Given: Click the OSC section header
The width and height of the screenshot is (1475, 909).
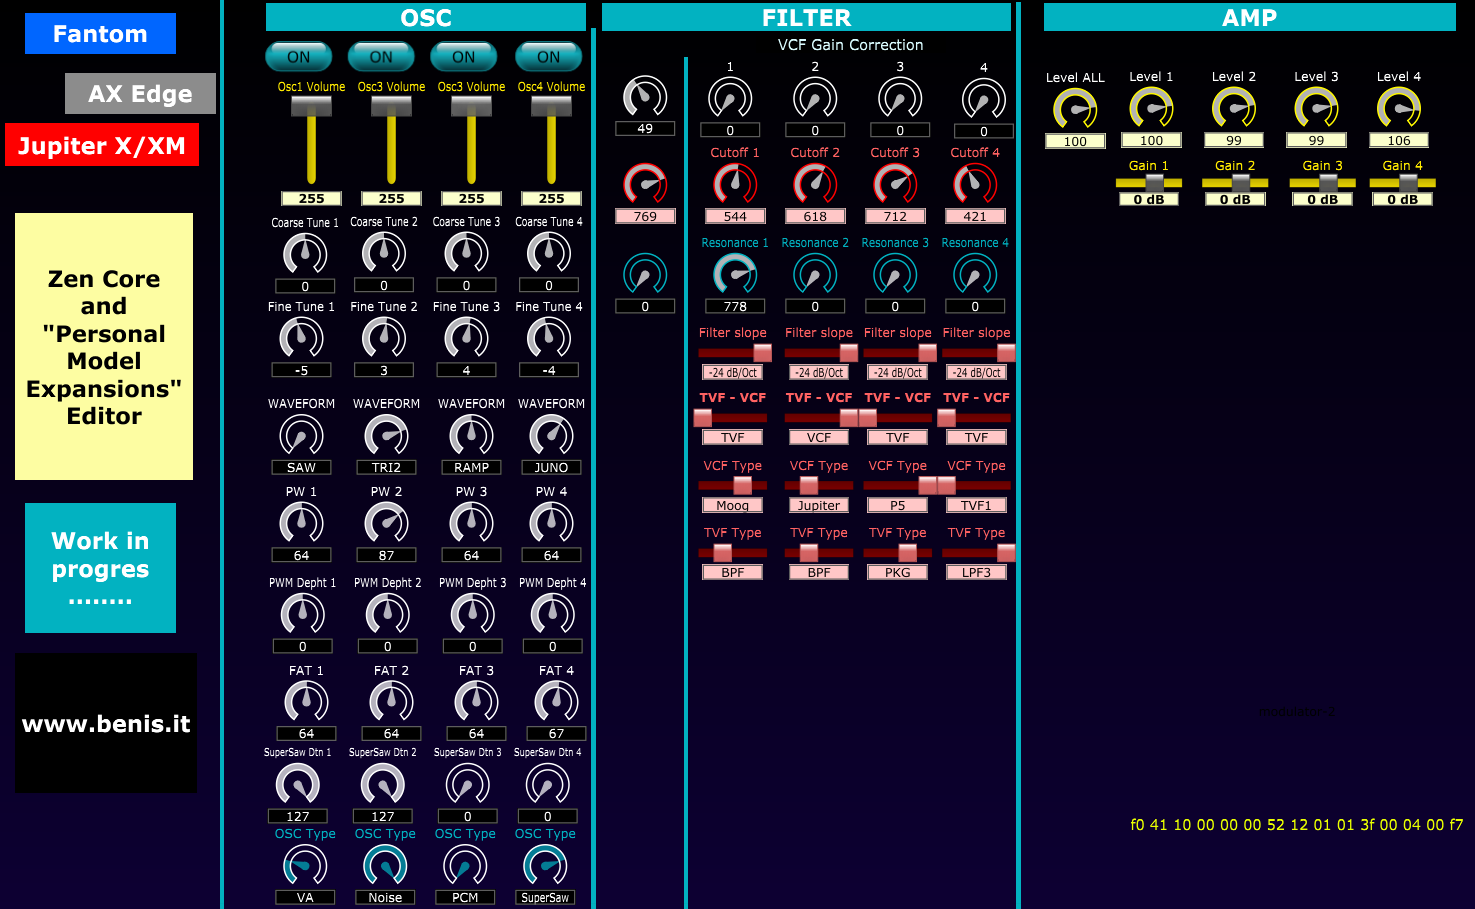Looking at the screenshot, I should click(x=426, y=17).
